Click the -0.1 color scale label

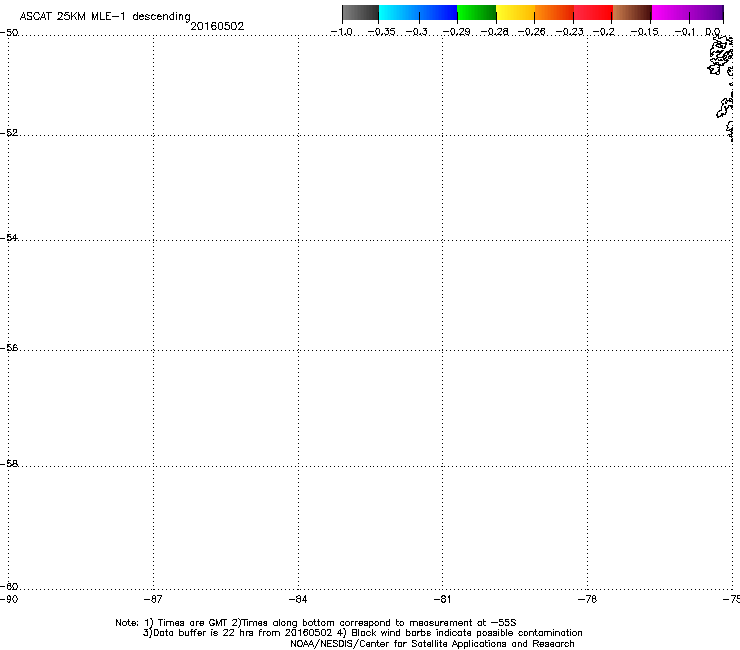click(685, 32)
